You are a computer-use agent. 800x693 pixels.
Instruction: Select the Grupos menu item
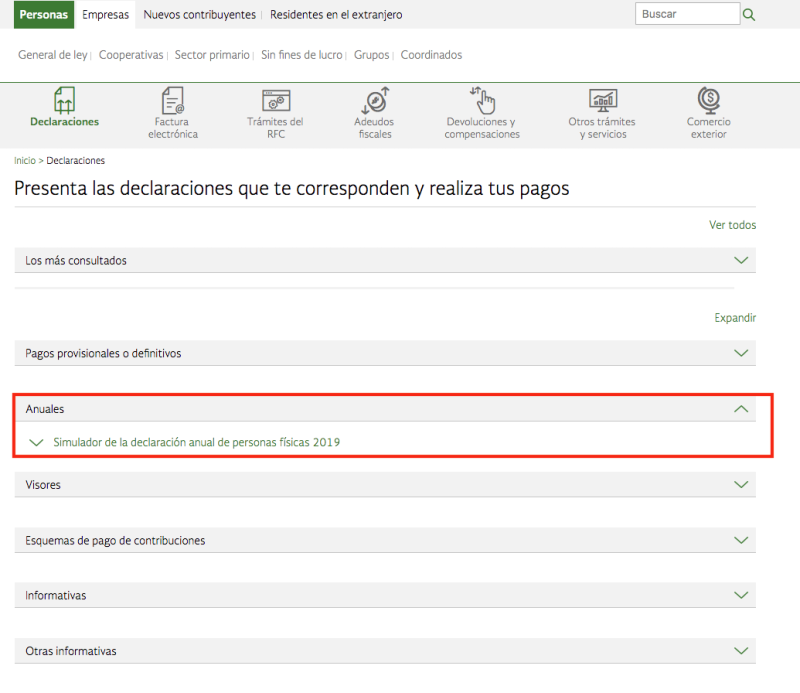click(x=371, y=55)
